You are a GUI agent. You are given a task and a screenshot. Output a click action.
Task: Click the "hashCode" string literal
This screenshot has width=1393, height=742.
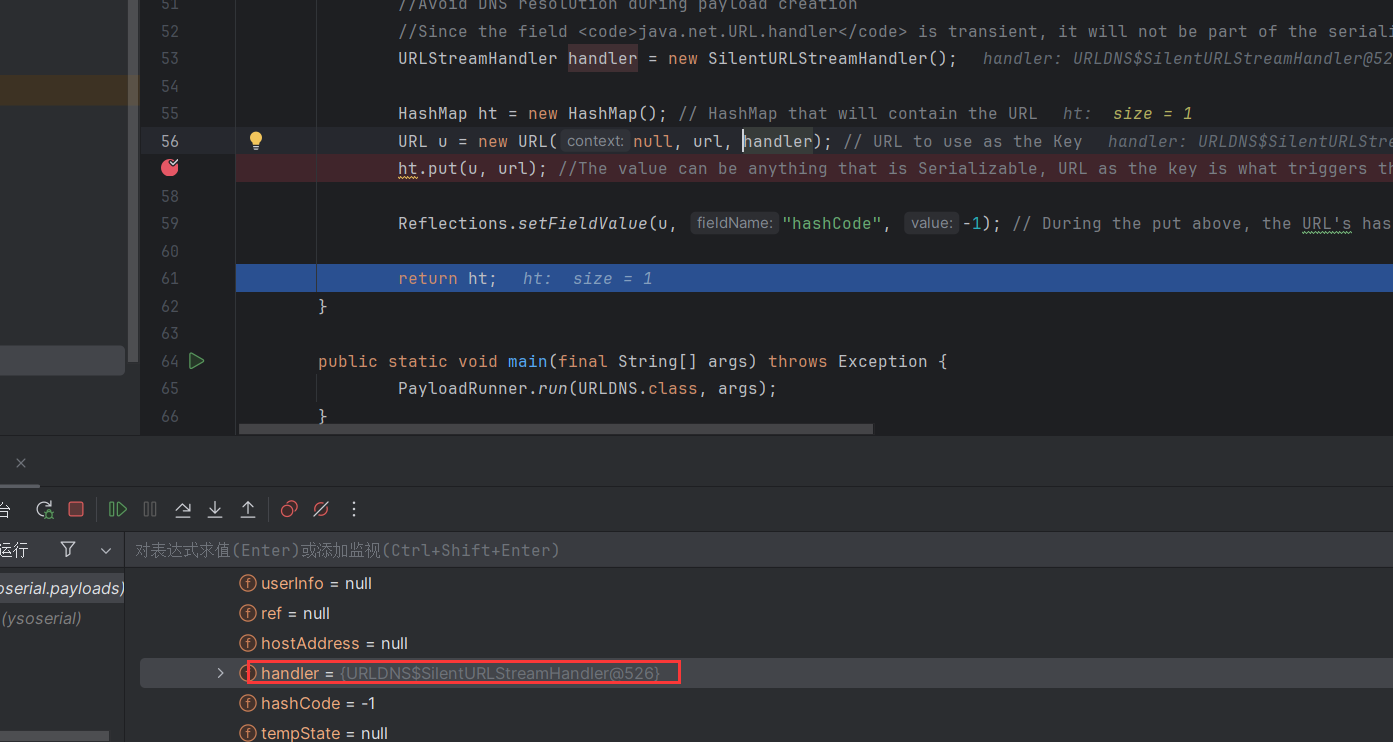833,223
